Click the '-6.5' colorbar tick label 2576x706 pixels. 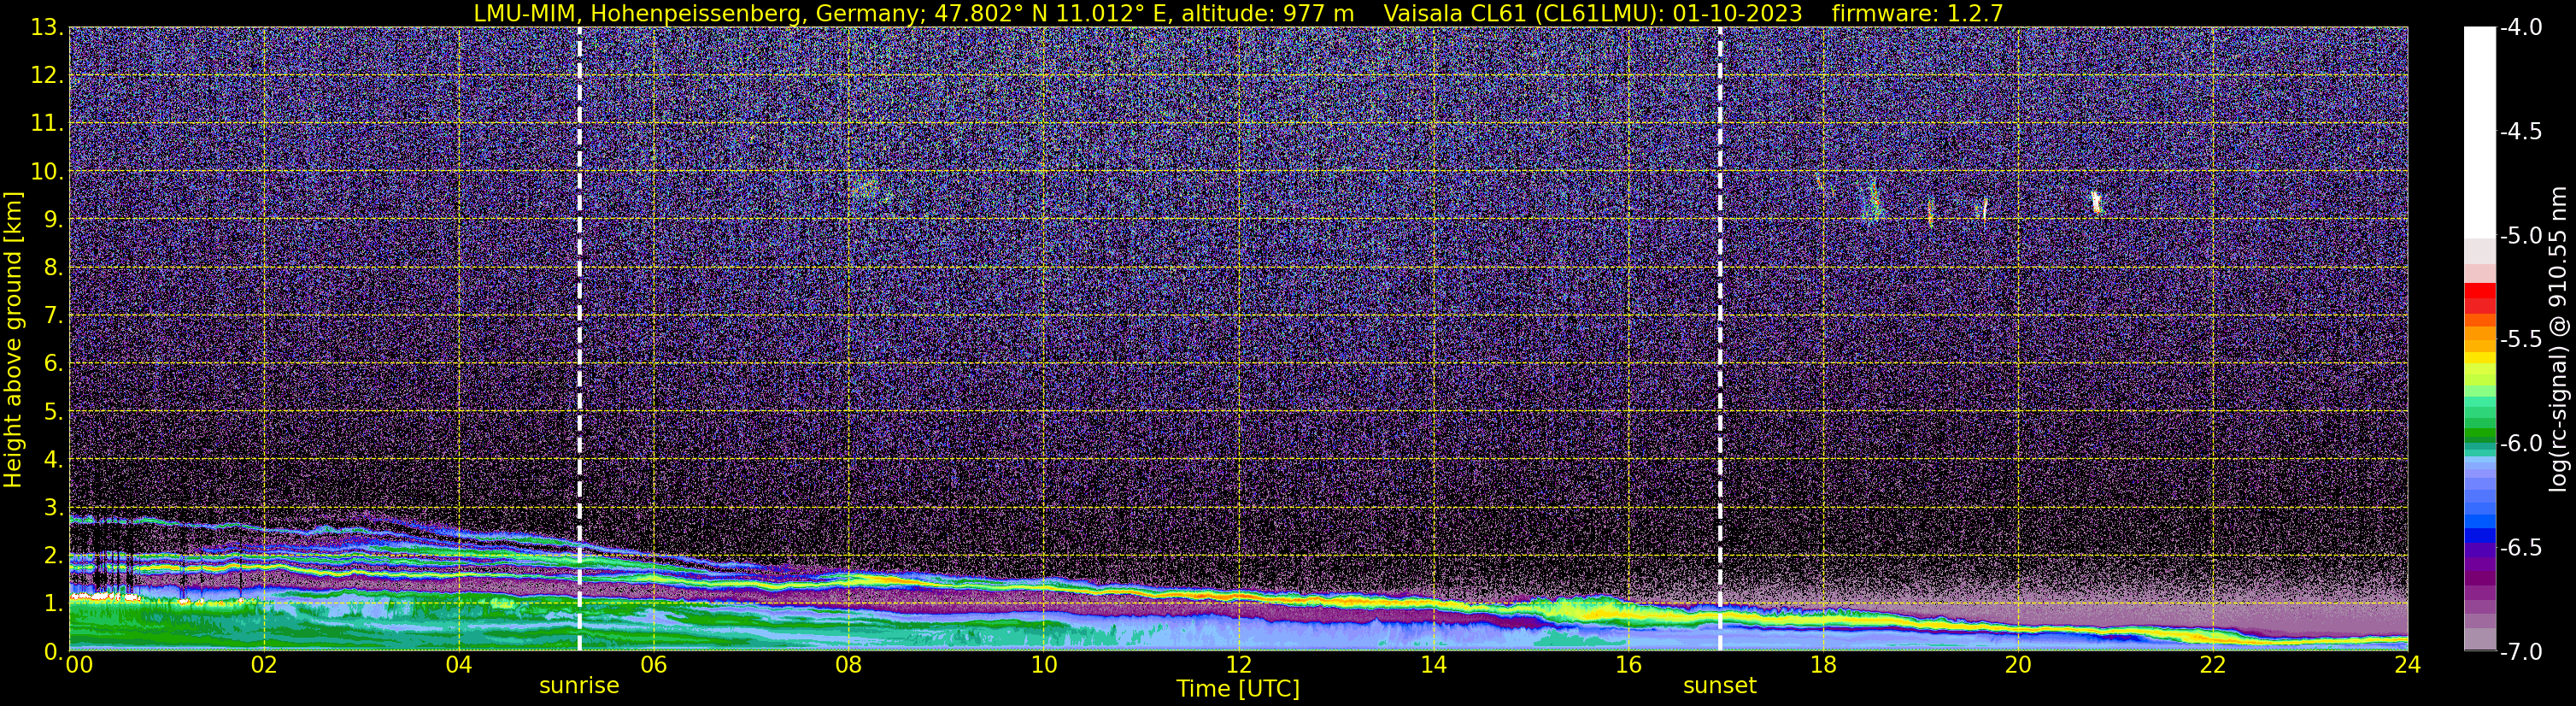2520,547
